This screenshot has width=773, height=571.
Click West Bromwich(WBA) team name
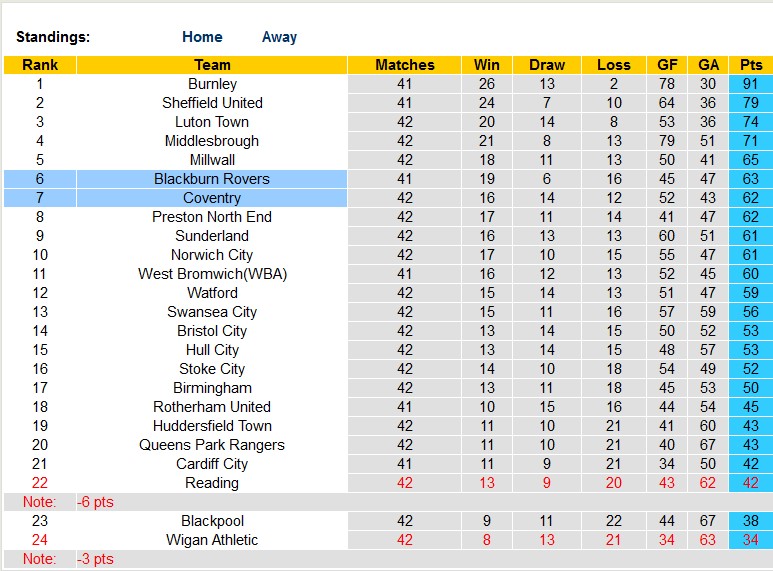212,274
